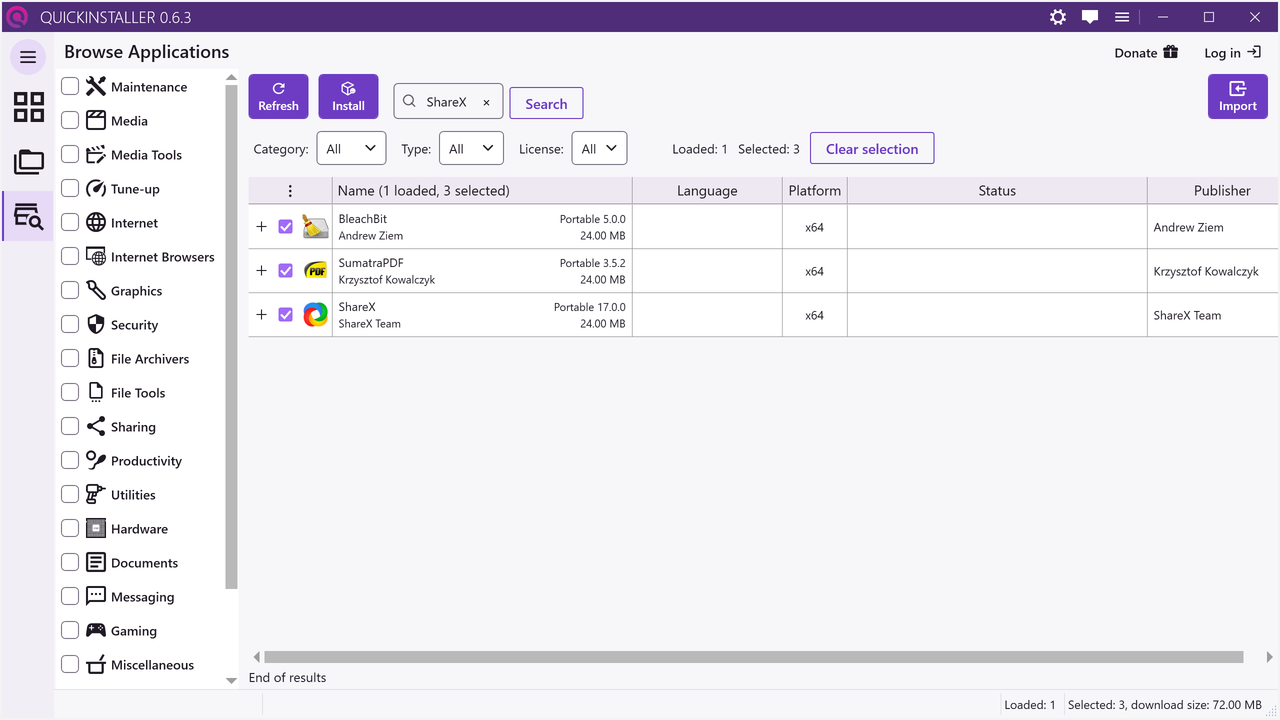Uncheck the ShareX row checkbox
1280x720 pixels.
pos(285,315)
